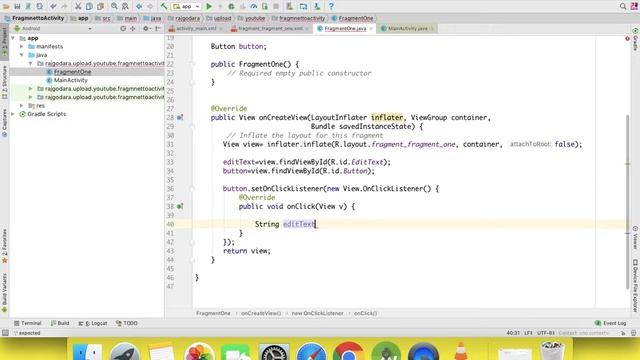Click the override gutter icon at line 38

pos(180,207)
